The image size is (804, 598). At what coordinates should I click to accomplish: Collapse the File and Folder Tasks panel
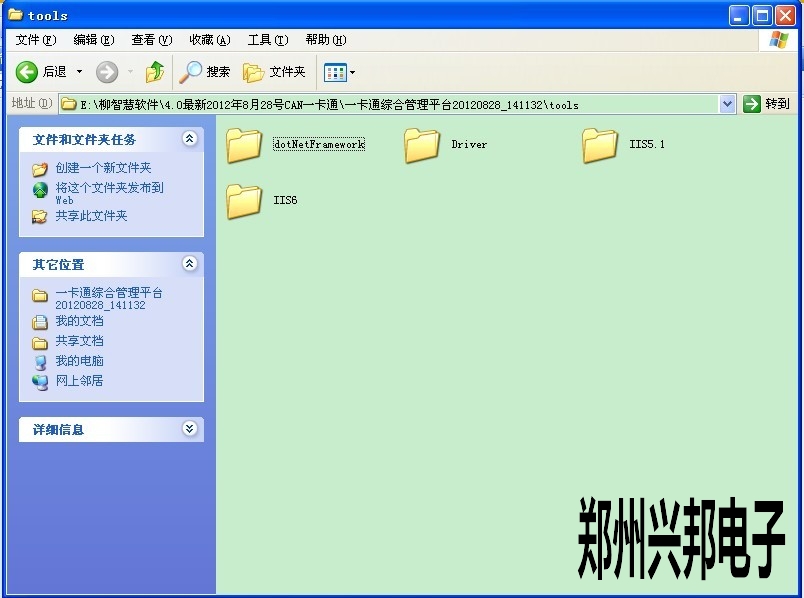(x=189, y=139)
